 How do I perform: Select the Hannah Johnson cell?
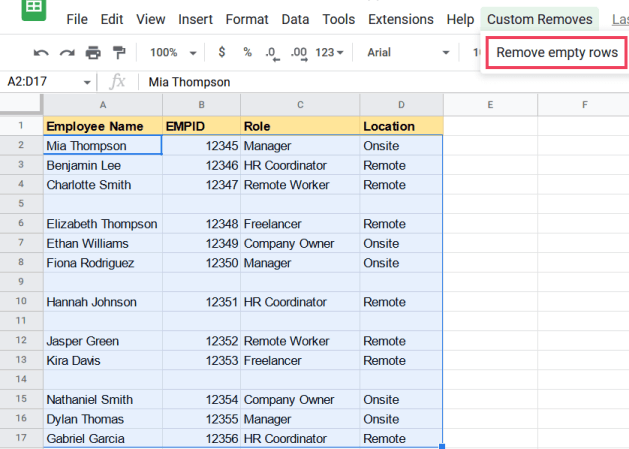tap(103, 302)
